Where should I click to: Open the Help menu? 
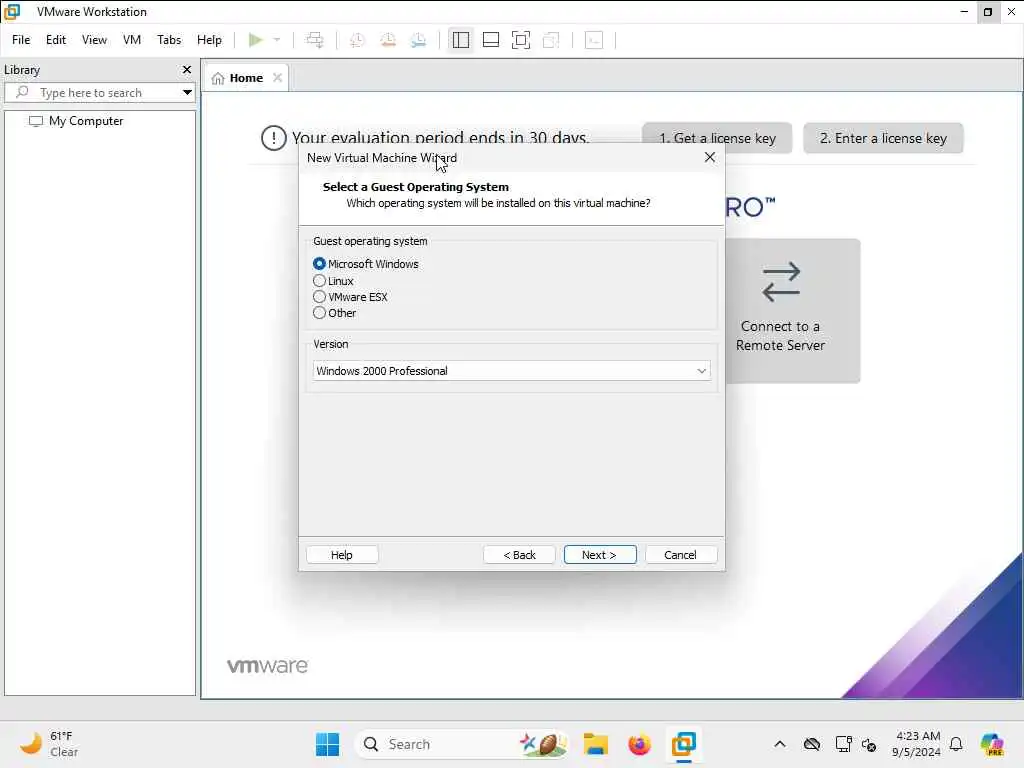click(210, 40)
